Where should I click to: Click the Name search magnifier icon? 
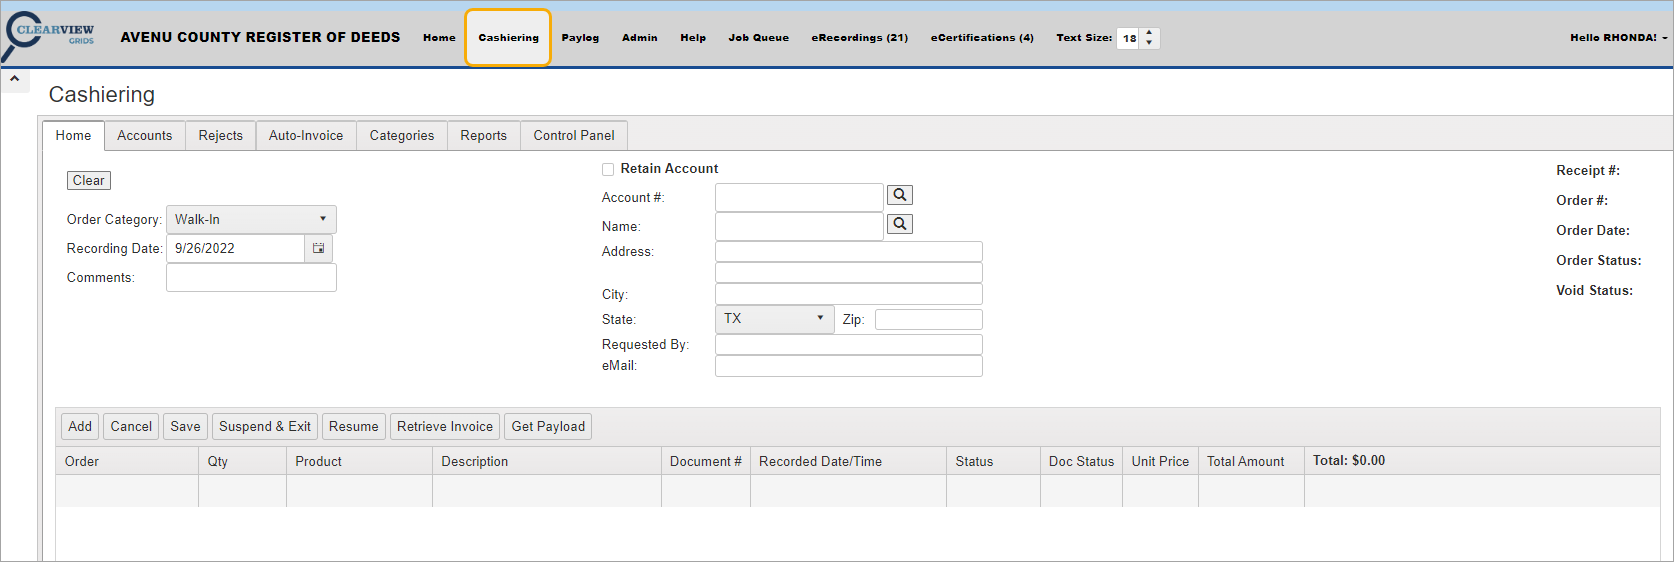[900, 224]
